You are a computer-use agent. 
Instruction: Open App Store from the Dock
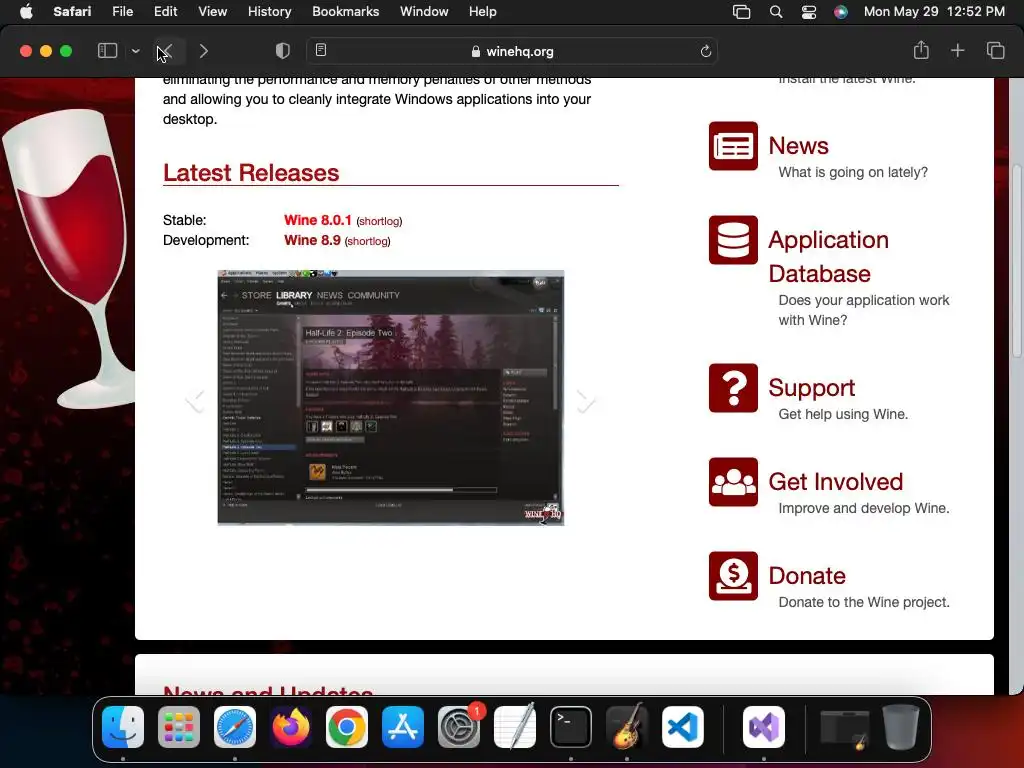click(403, 727)
